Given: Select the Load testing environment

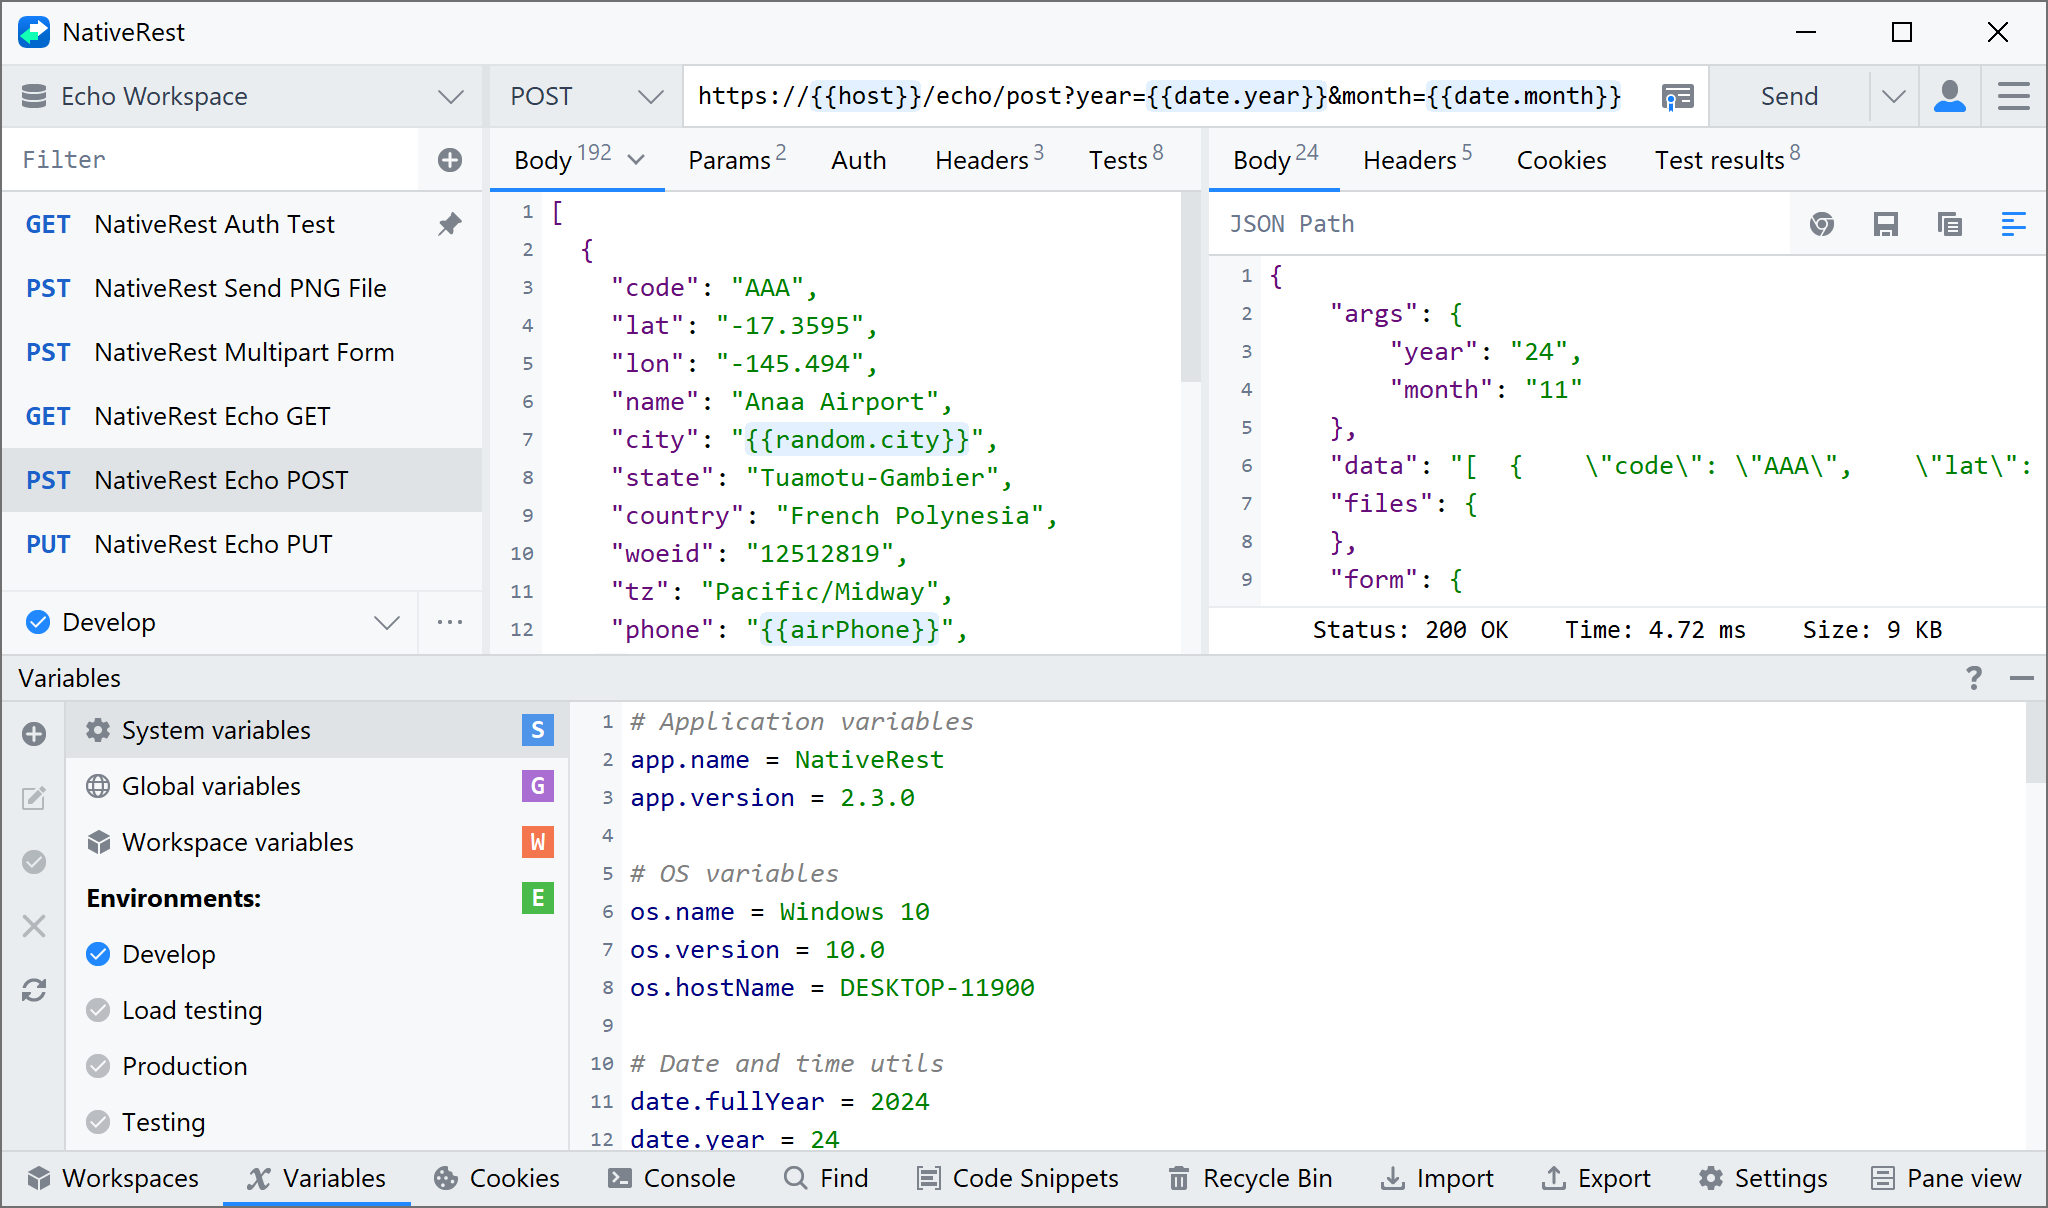Looking at the screenshot, I should pos(191,1010).
